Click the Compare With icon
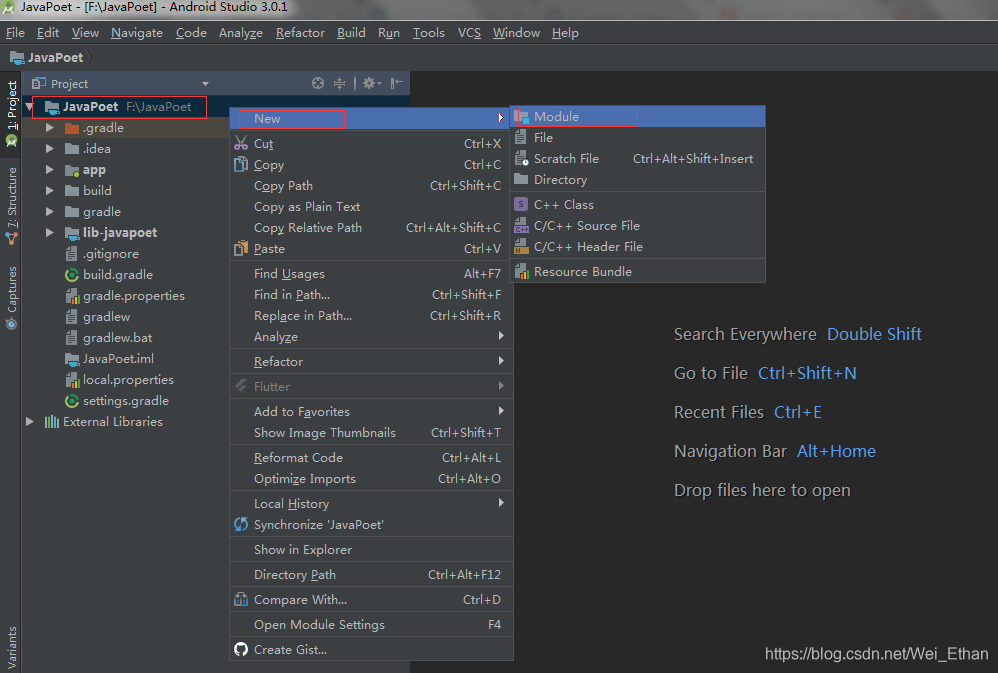This screenshot has height=673, width=998. (241, 599)
